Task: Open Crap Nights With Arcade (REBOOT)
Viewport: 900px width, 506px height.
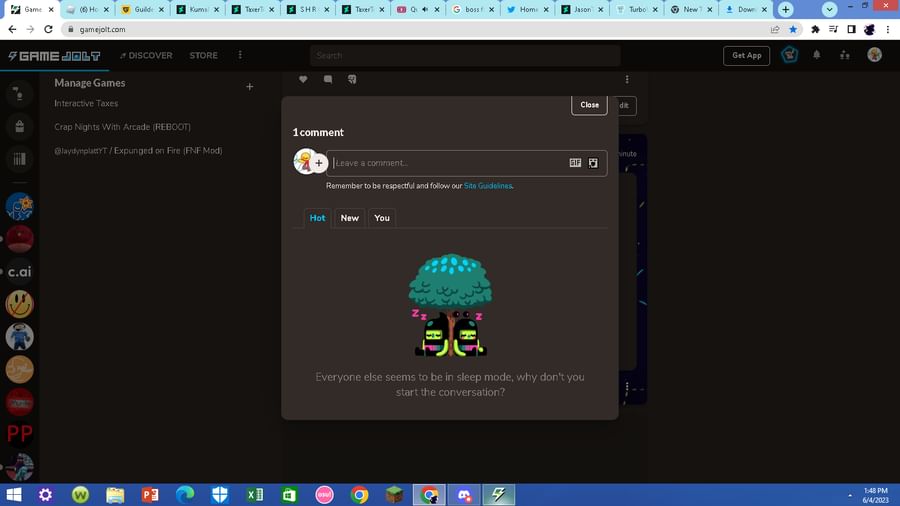Action: point(122,127)
